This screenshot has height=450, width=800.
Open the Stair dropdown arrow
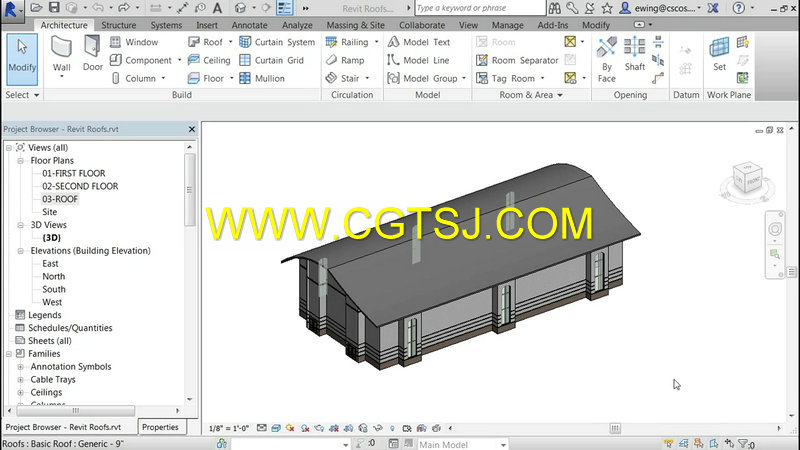pos(367,78)
